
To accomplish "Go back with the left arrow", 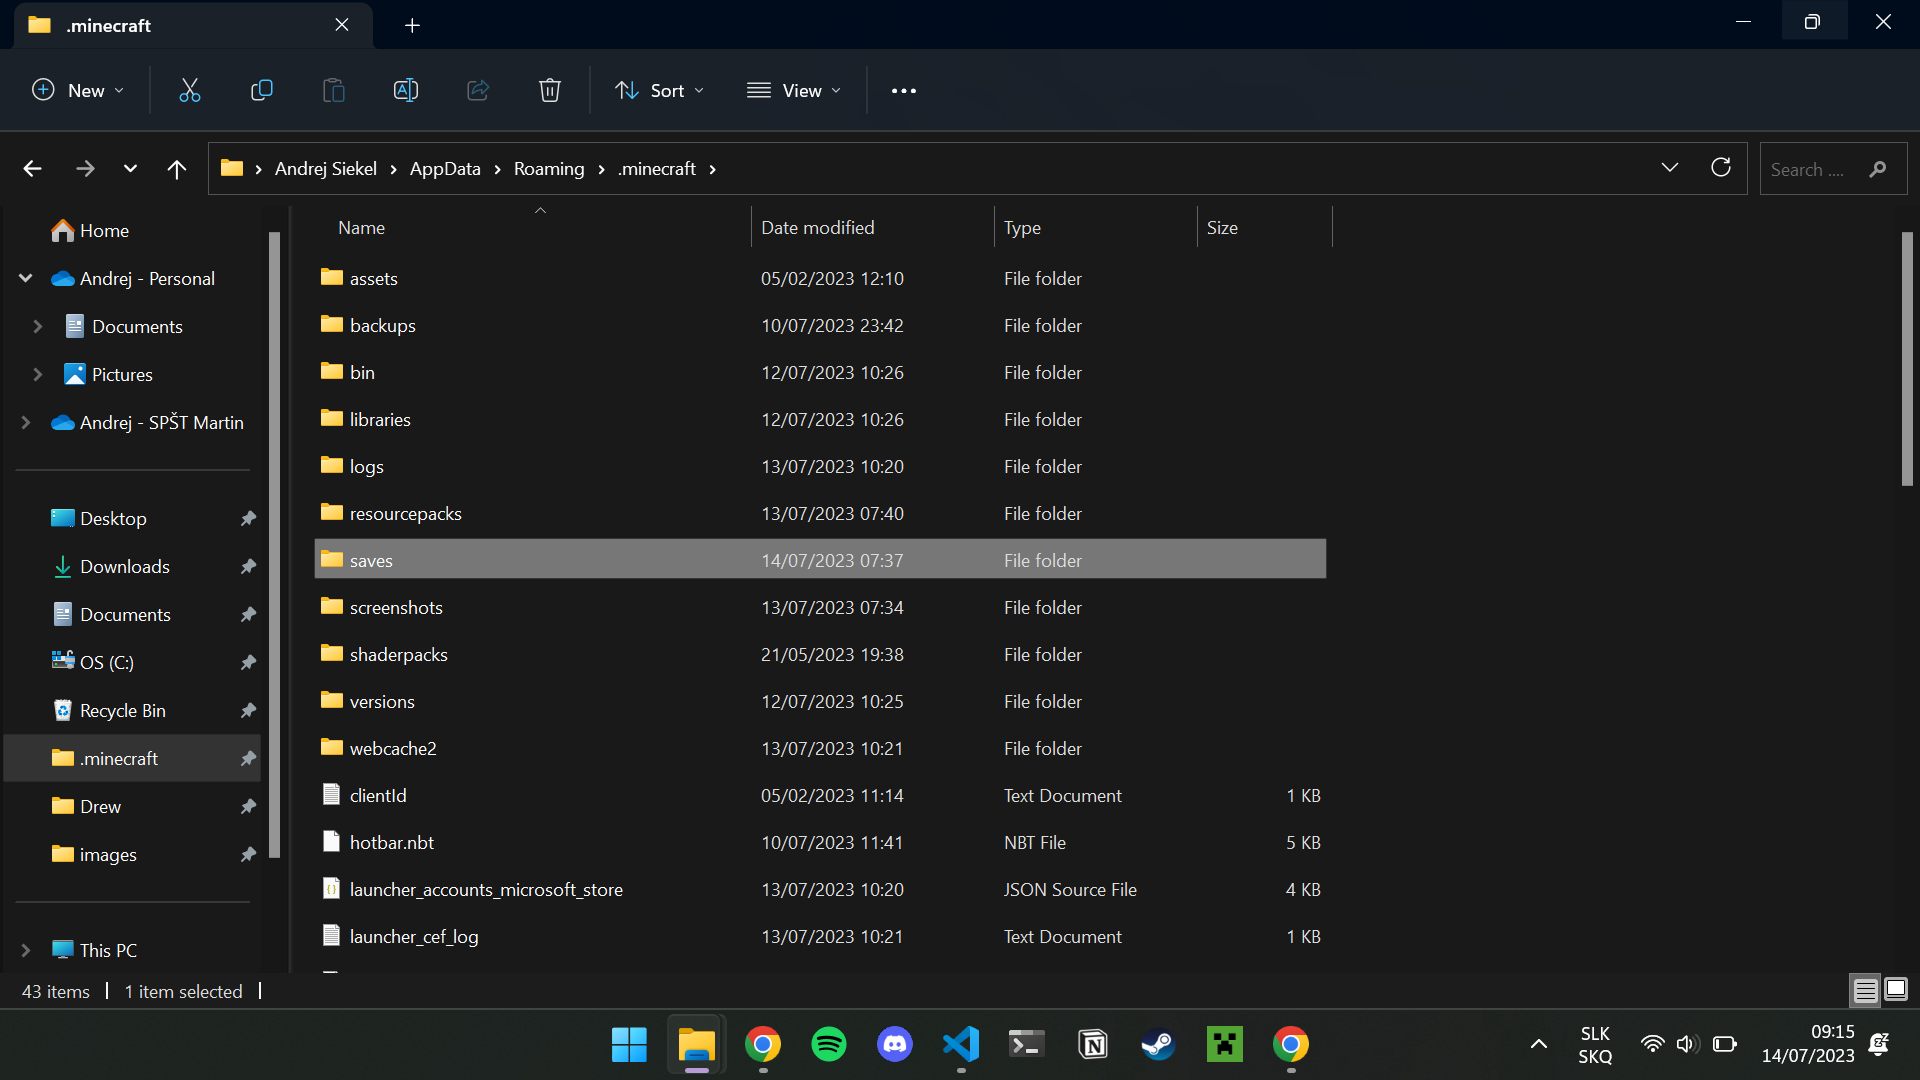I will coord(33,169).
